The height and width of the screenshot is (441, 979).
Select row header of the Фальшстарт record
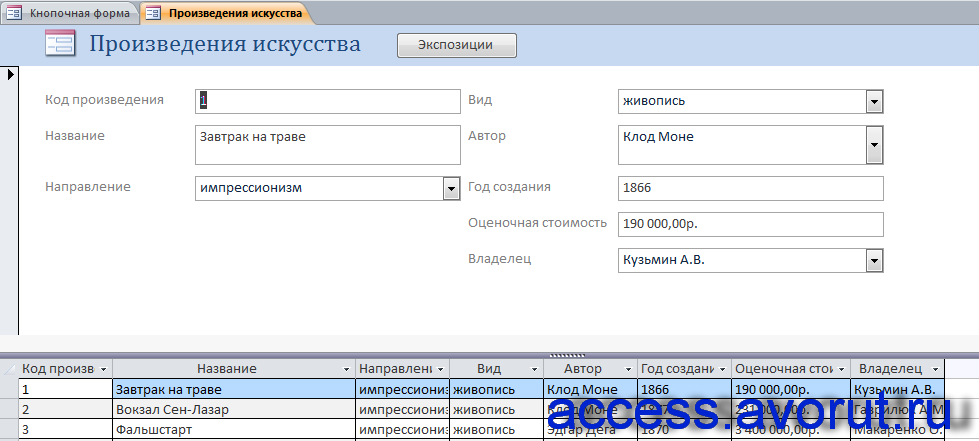click(9, 430)
